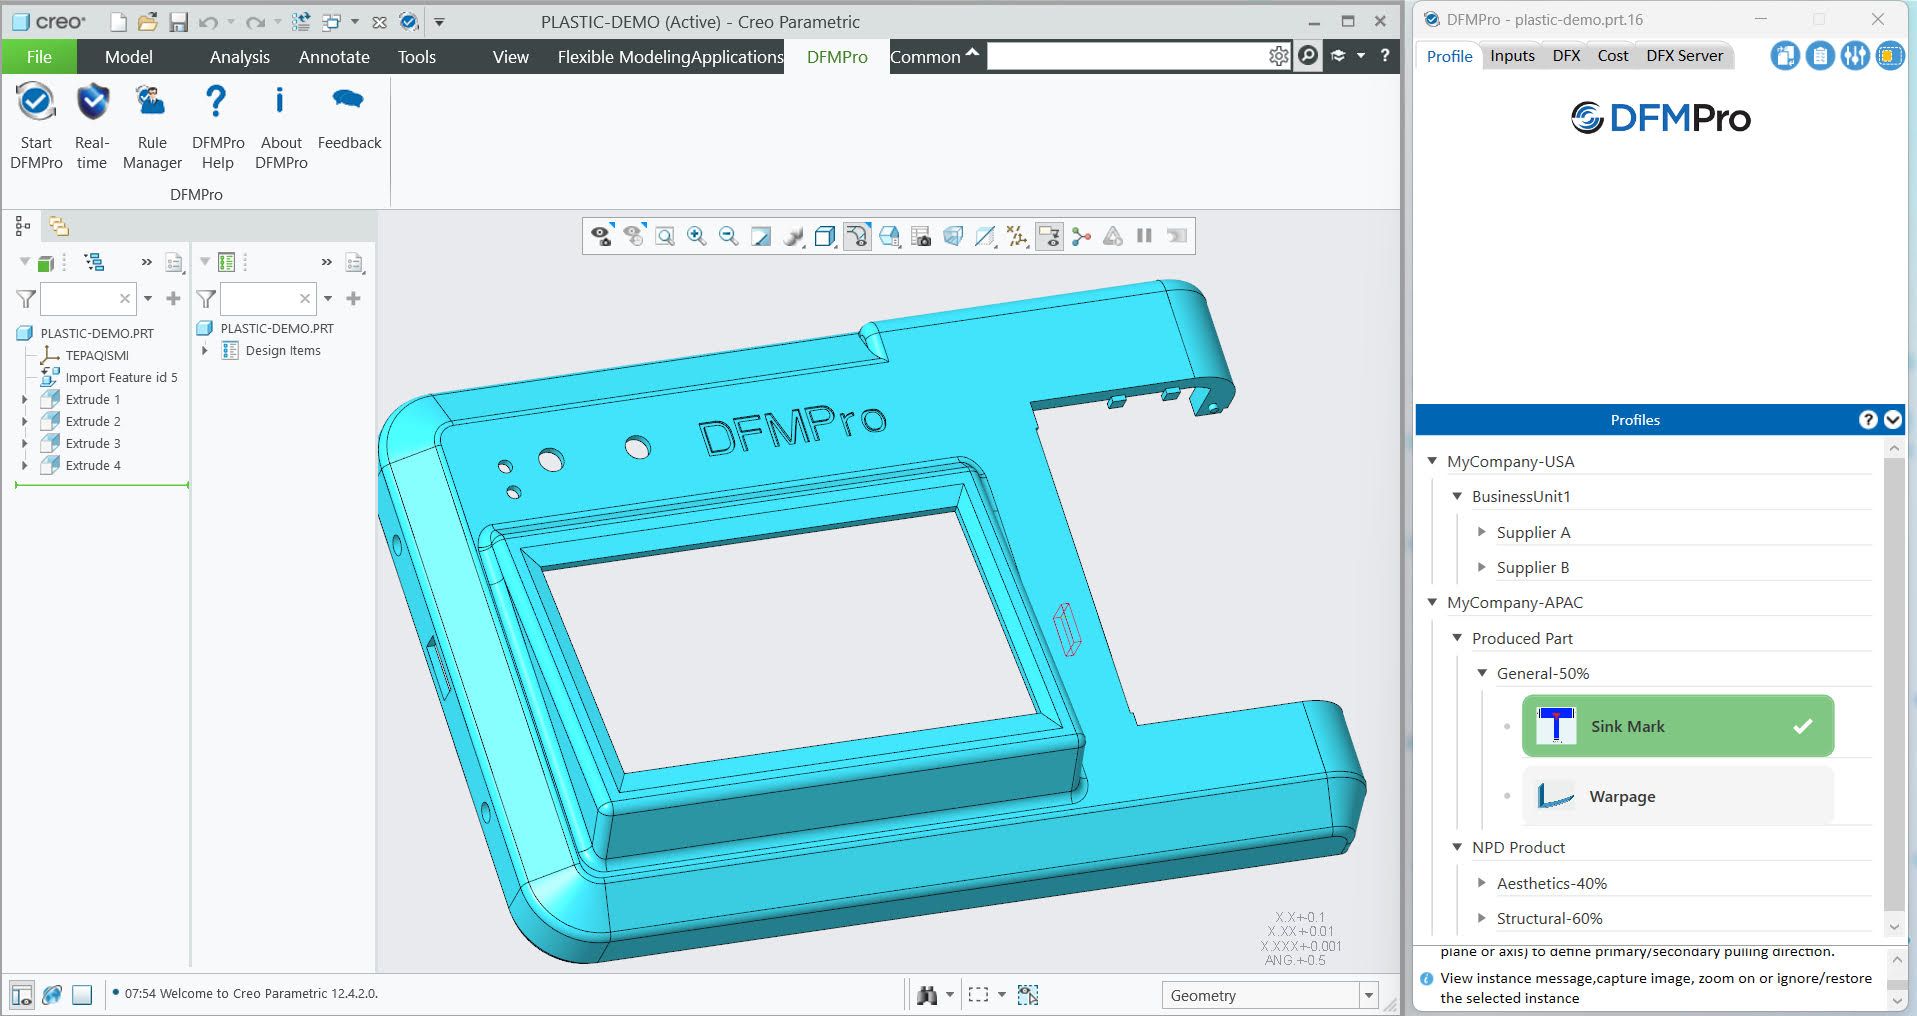Click the Open file folder icon
Image resolution: width=1917 pixels, height=1016 pixels.
(x=148, y=21)
